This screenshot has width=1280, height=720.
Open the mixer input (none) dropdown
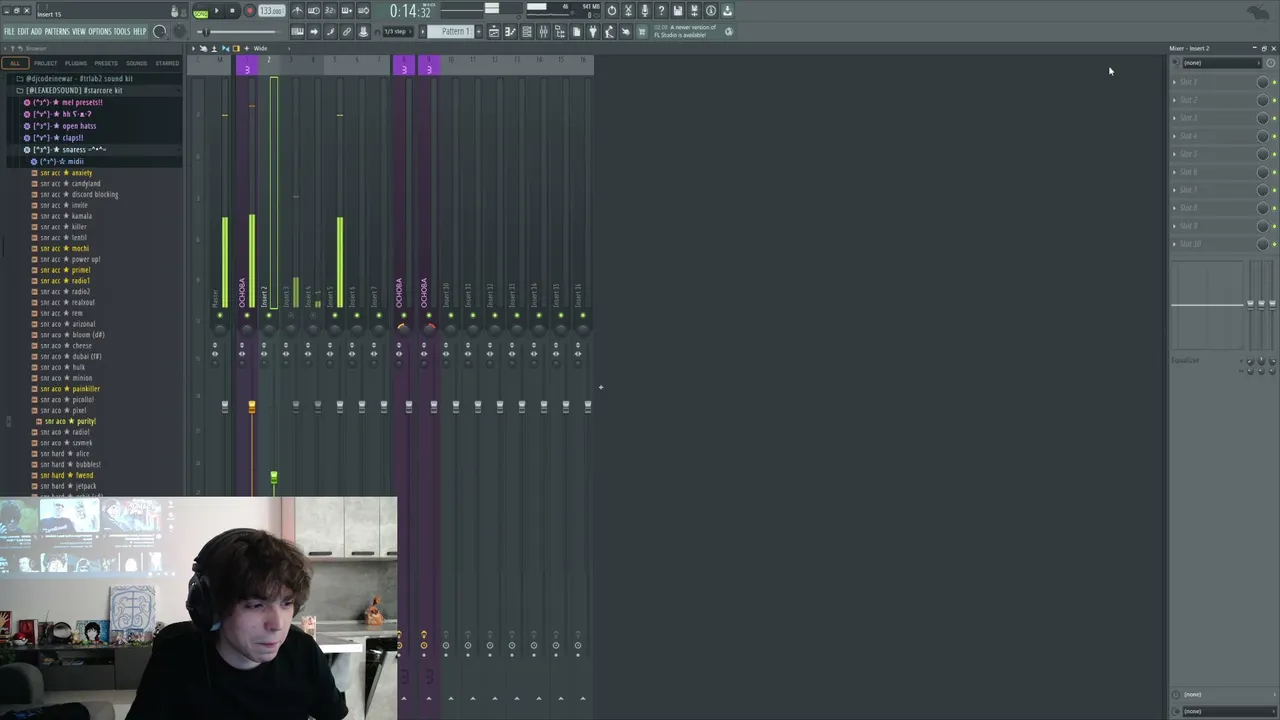coord(1222,63)
